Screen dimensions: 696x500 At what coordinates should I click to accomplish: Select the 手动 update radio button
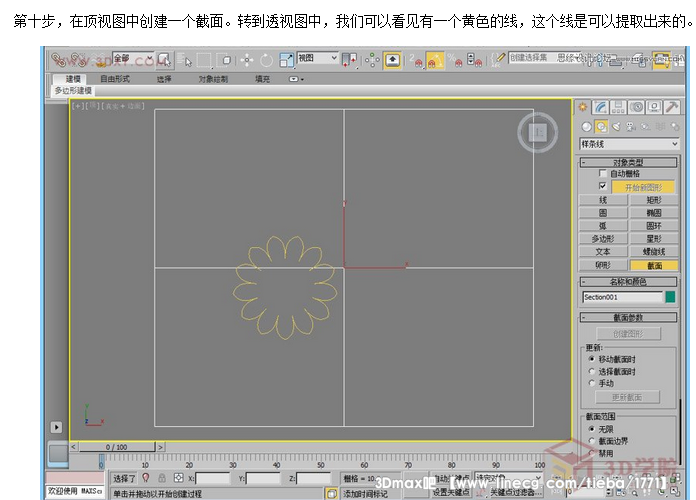click(591, 383)
